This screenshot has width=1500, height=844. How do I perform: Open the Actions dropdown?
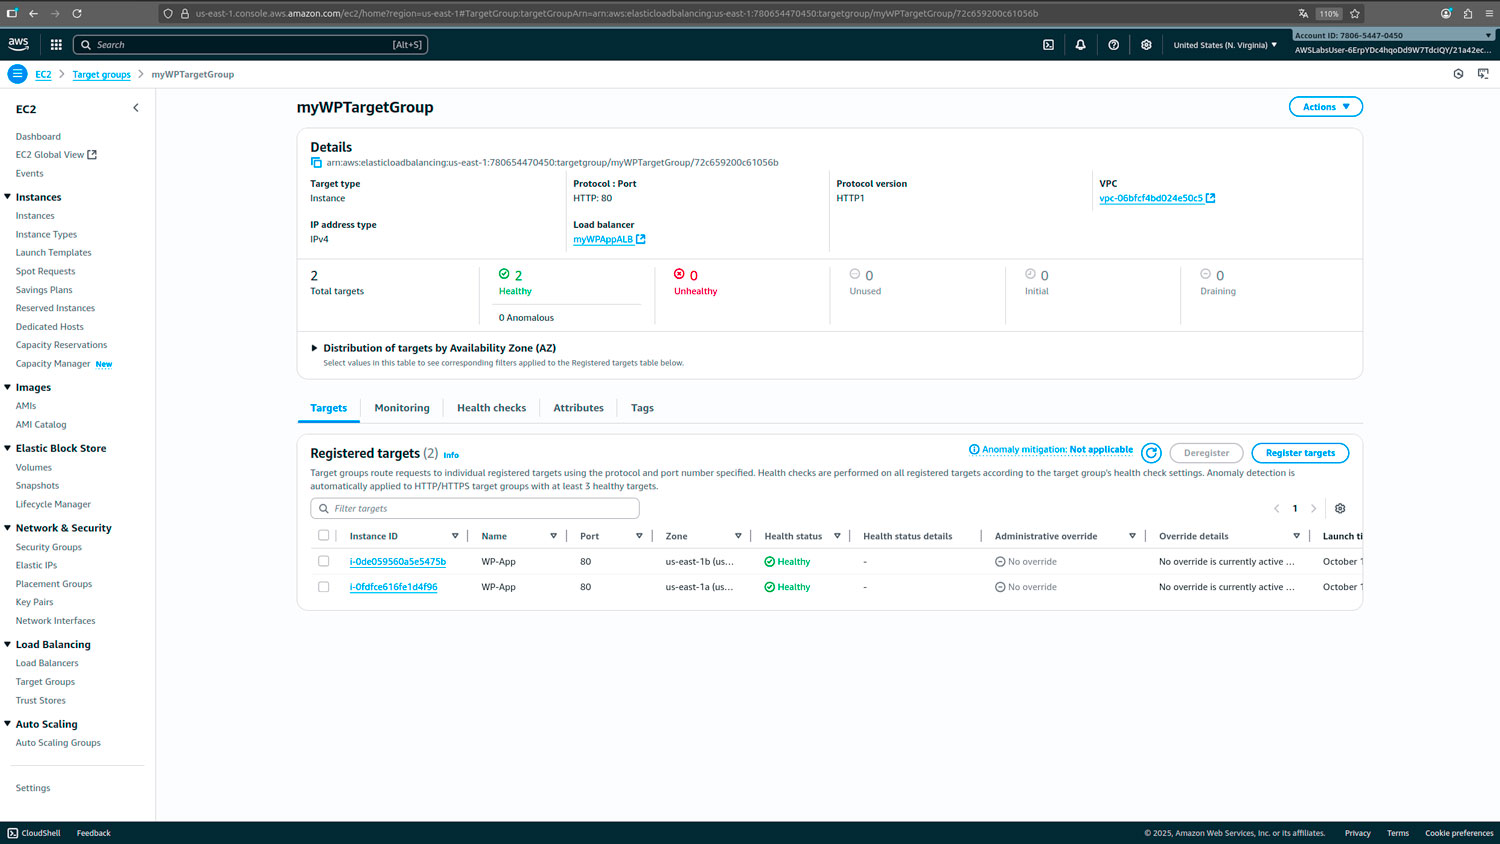pos(1325,107)
